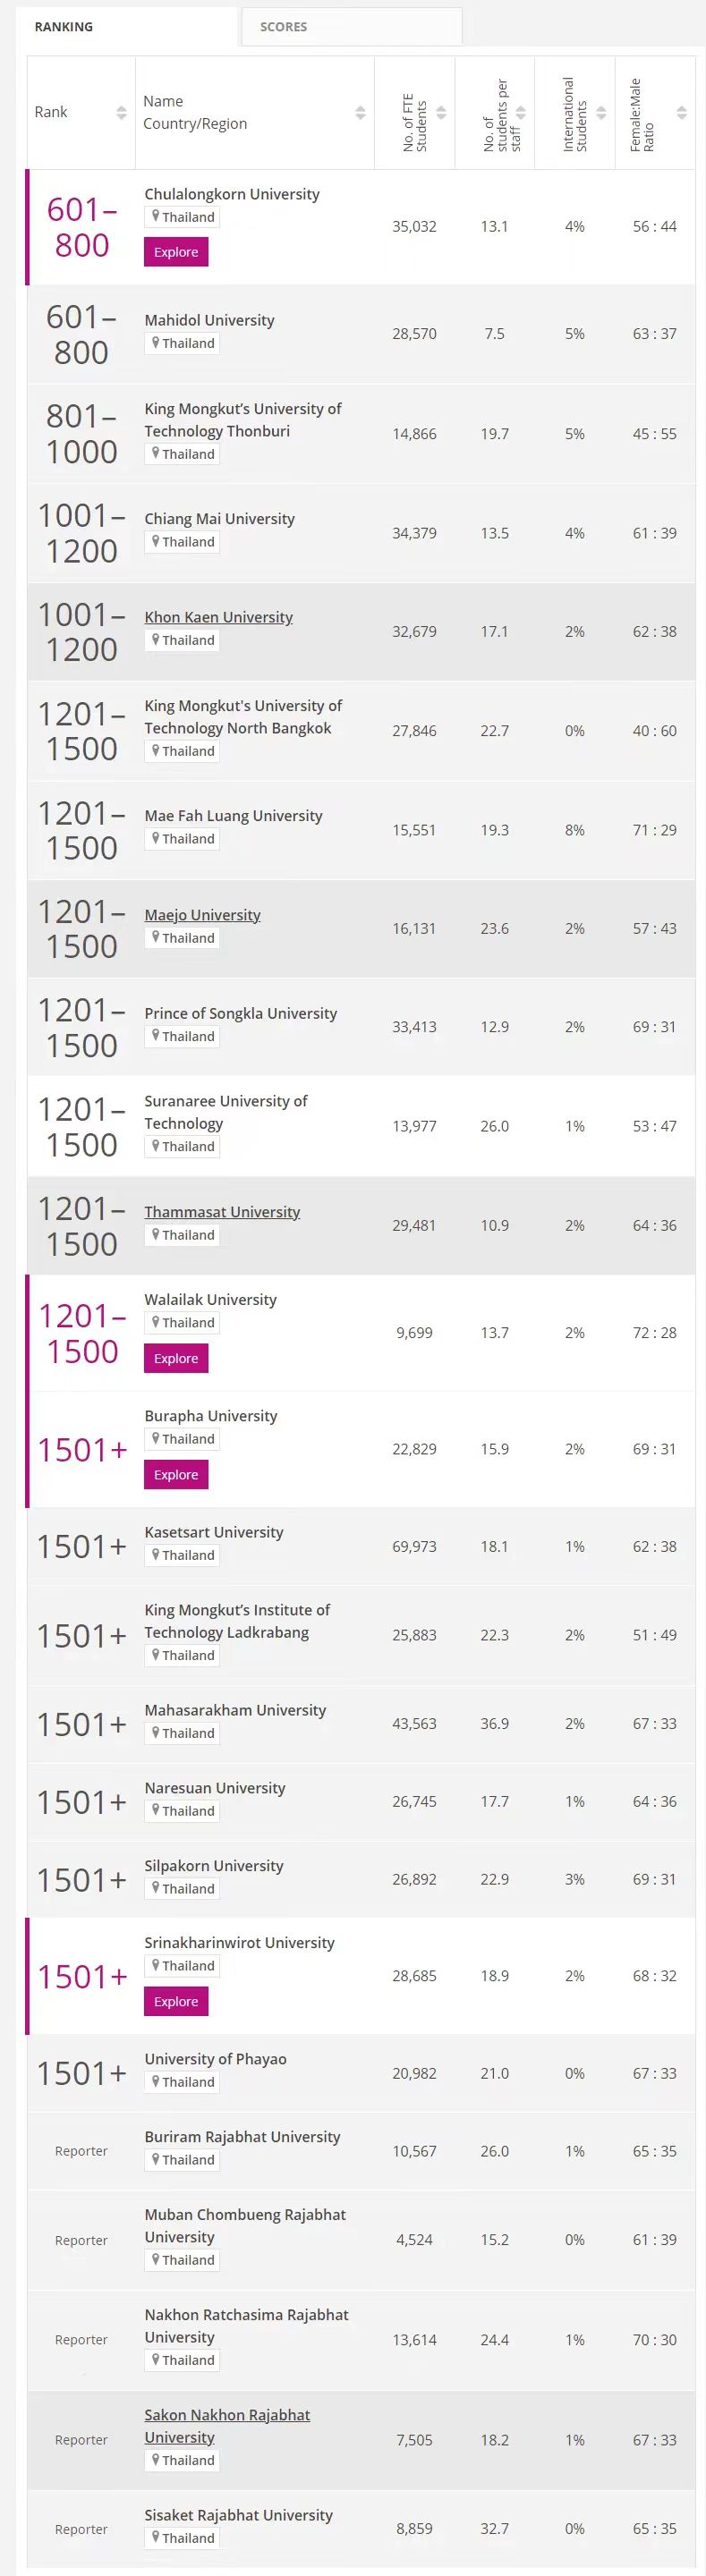Visit Thammasat University link
Image resolution: width=706 pixels, height=2576 pixels.
[x=222, y=1212]
